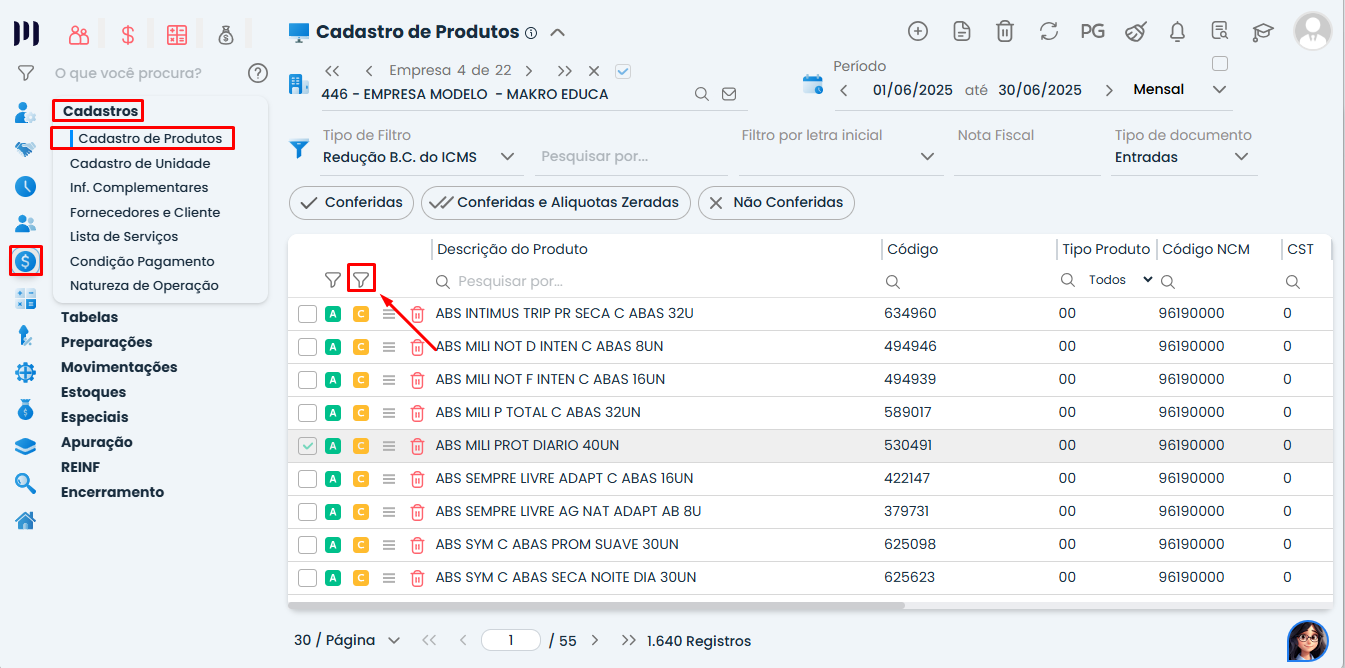Collapse the Cadastro de Produtos header chevron

click(557, 31)
